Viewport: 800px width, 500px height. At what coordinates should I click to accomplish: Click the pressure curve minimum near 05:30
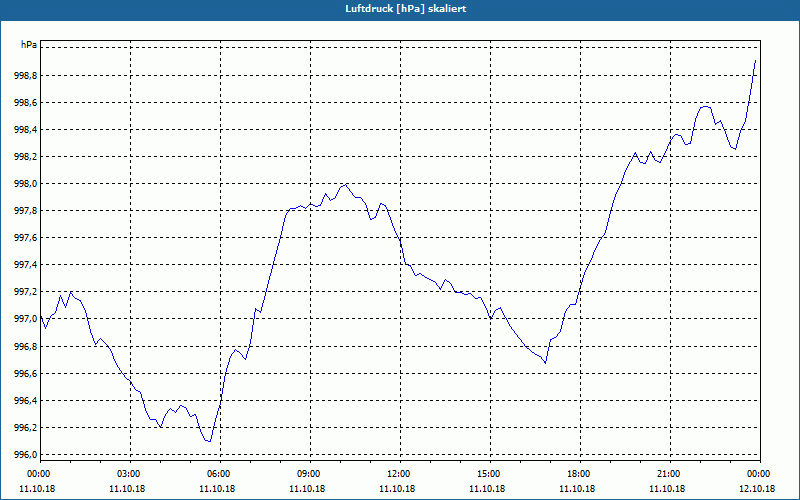tap(209, 441)
